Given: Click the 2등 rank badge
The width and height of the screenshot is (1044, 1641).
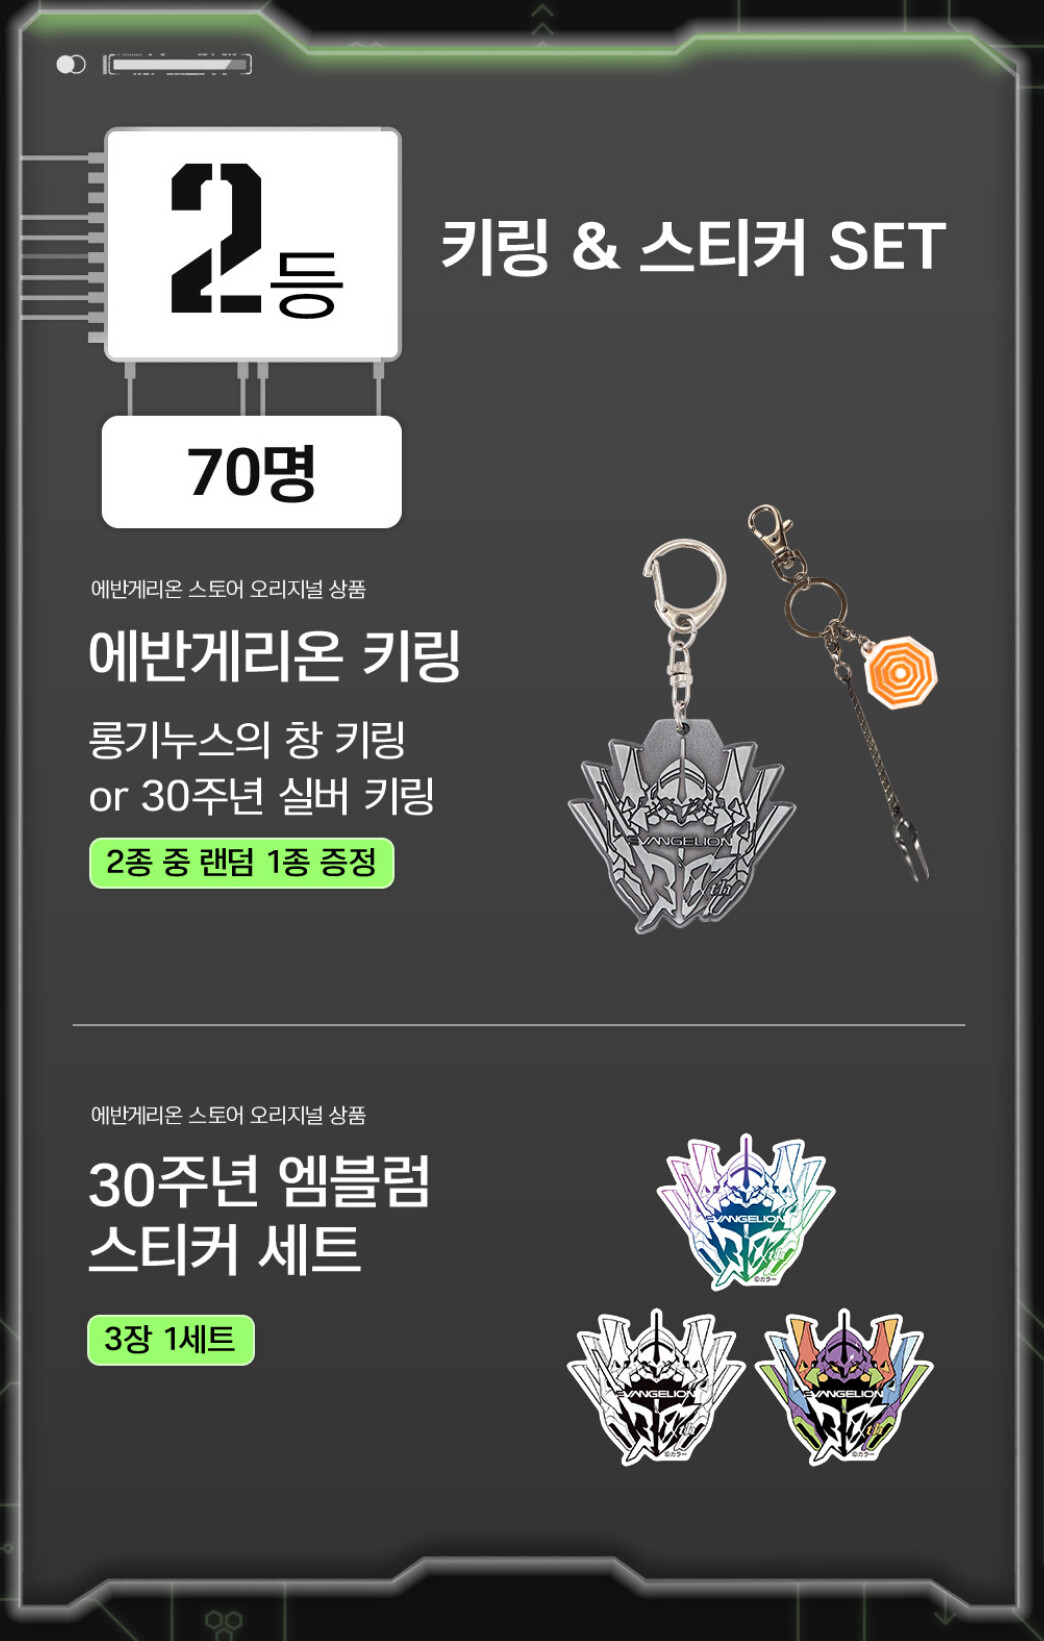Looking at the screenshot, I should (x=253, y=244).
